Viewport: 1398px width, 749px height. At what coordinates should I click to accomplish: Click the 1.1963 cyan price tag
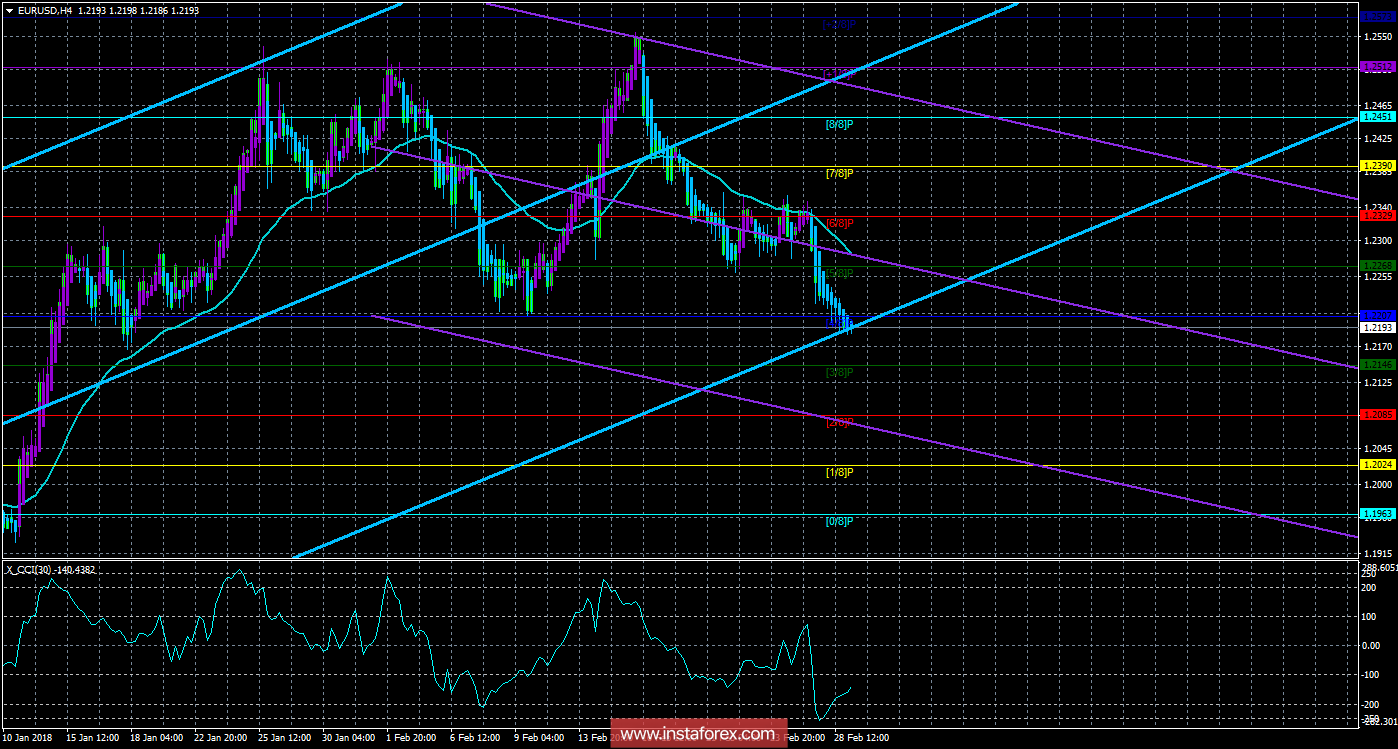coord(1377,513)
